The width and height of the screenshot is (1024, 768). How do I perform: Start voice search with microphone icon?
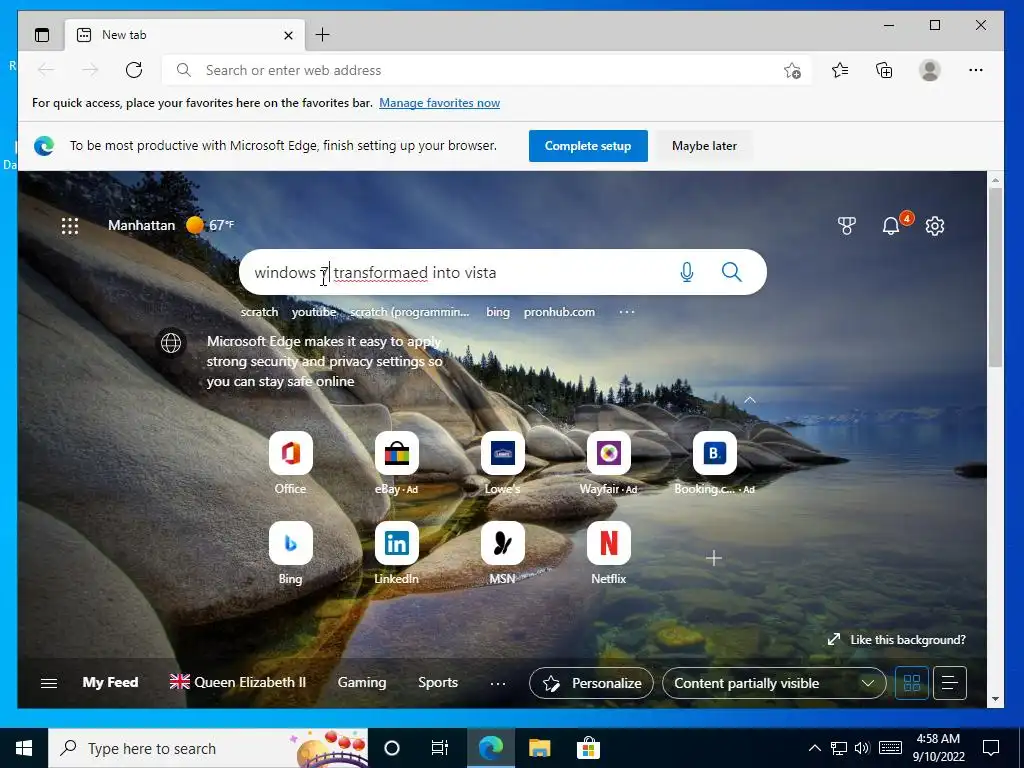click(x=686, y=272)
